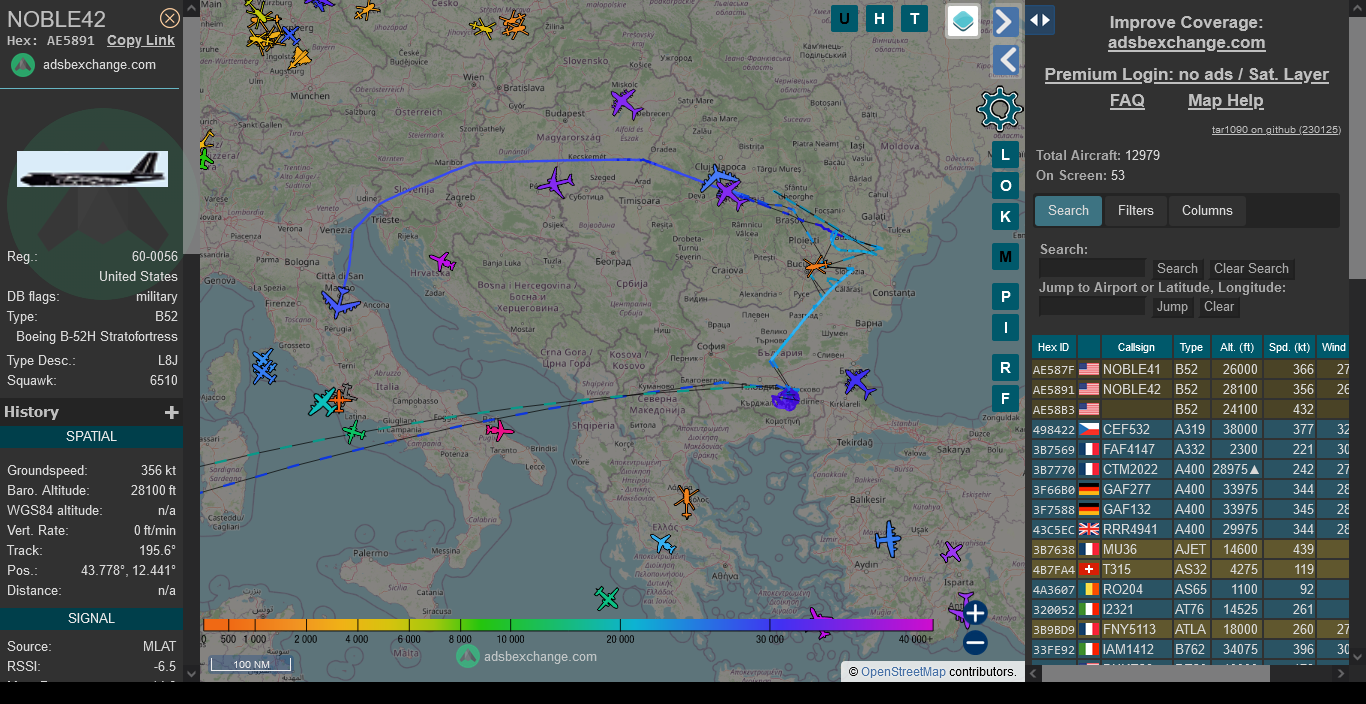Open the map settings gear

(x=999, y=109)
